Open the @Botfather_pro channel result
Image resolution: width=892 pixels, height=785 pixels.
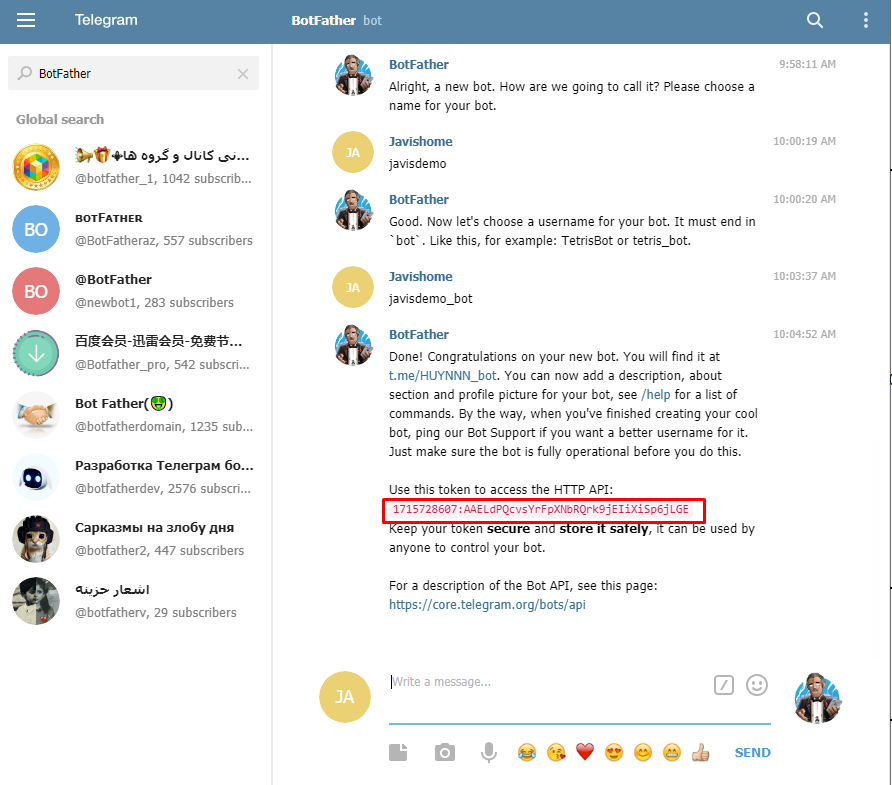pos(133,353)
